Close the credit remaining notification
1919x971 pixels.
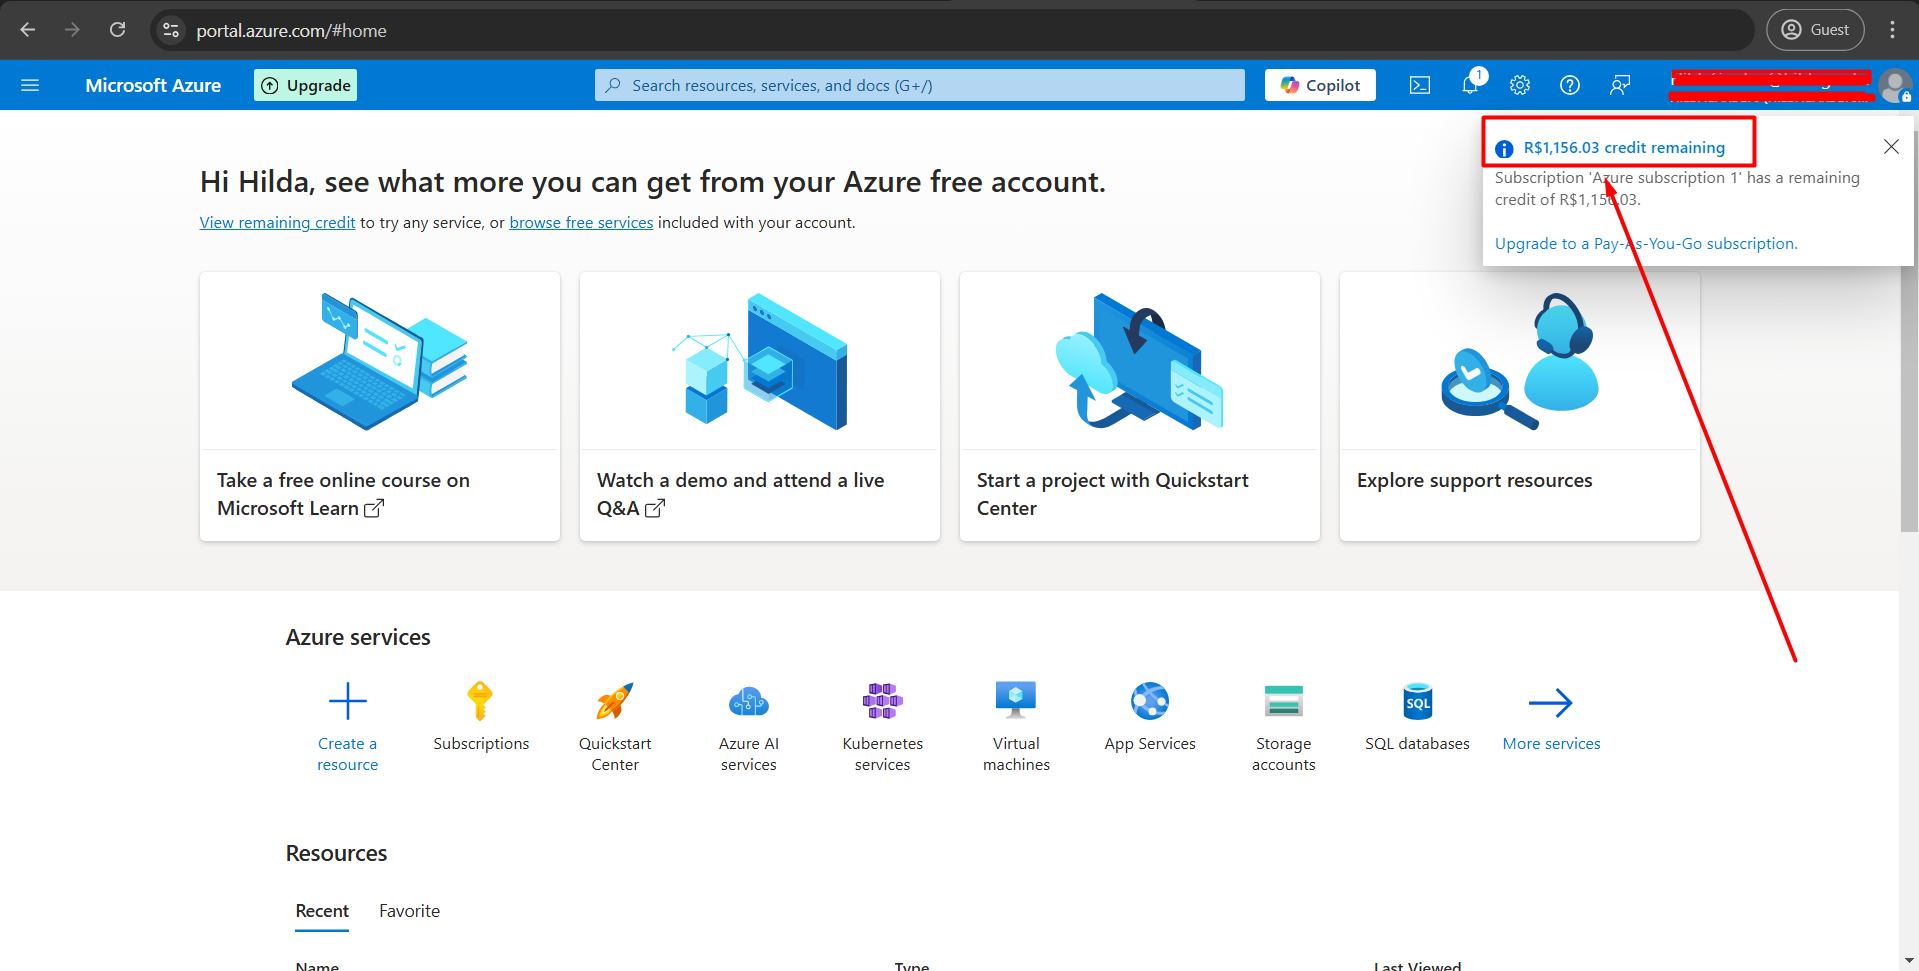coord(1891,147)
